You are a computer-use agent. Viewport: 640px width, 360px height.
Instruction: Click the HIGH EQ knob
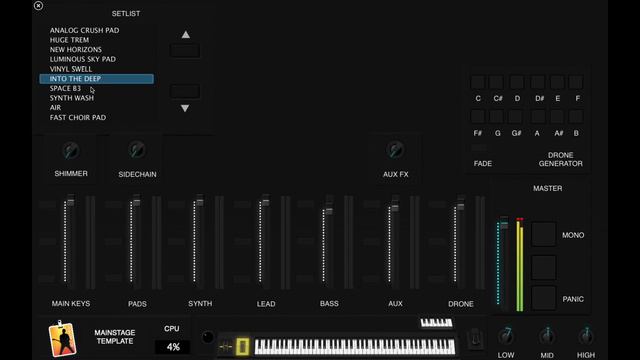[586, 336]
